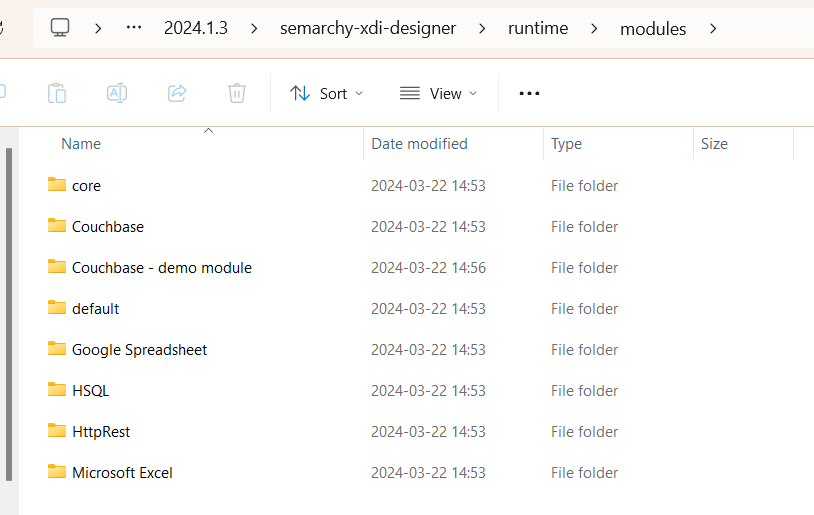Select the core folder name

coord(86,186)
